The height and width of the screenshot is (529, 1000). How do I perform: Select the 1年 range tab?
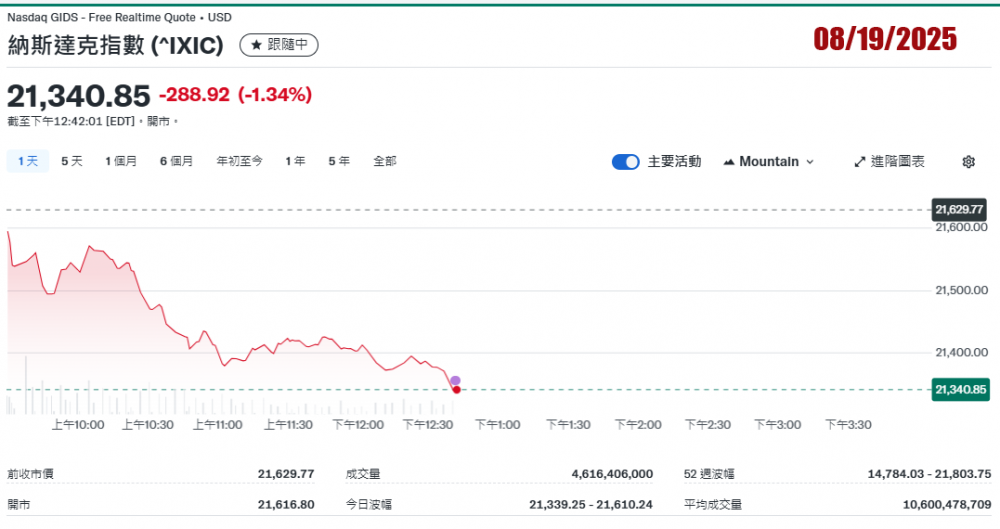pos(295,161)
